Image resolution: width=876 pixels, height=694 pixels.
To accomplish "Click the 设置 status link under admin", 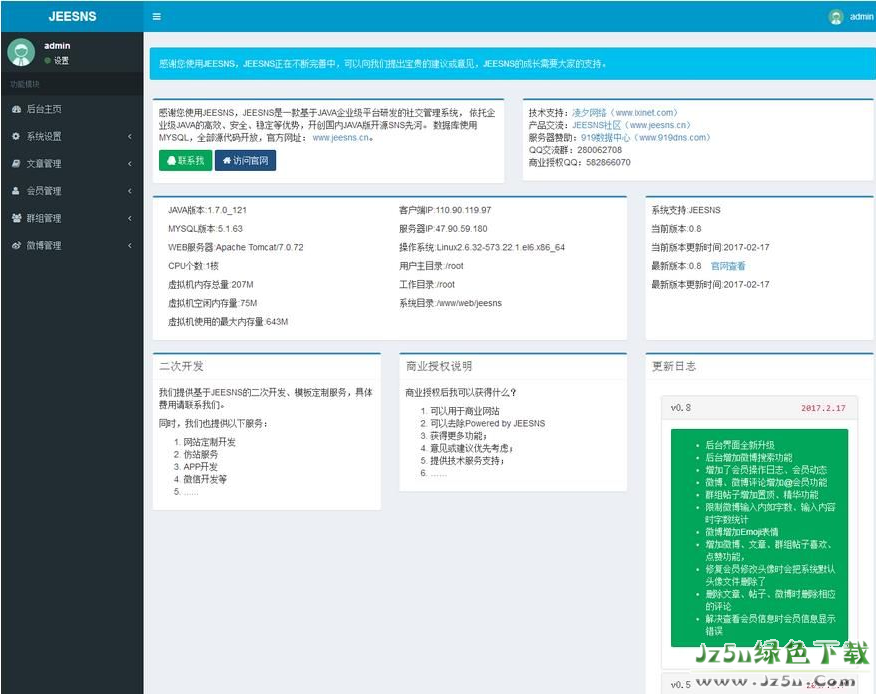I will pyautogui.click(x=61, y=60).
